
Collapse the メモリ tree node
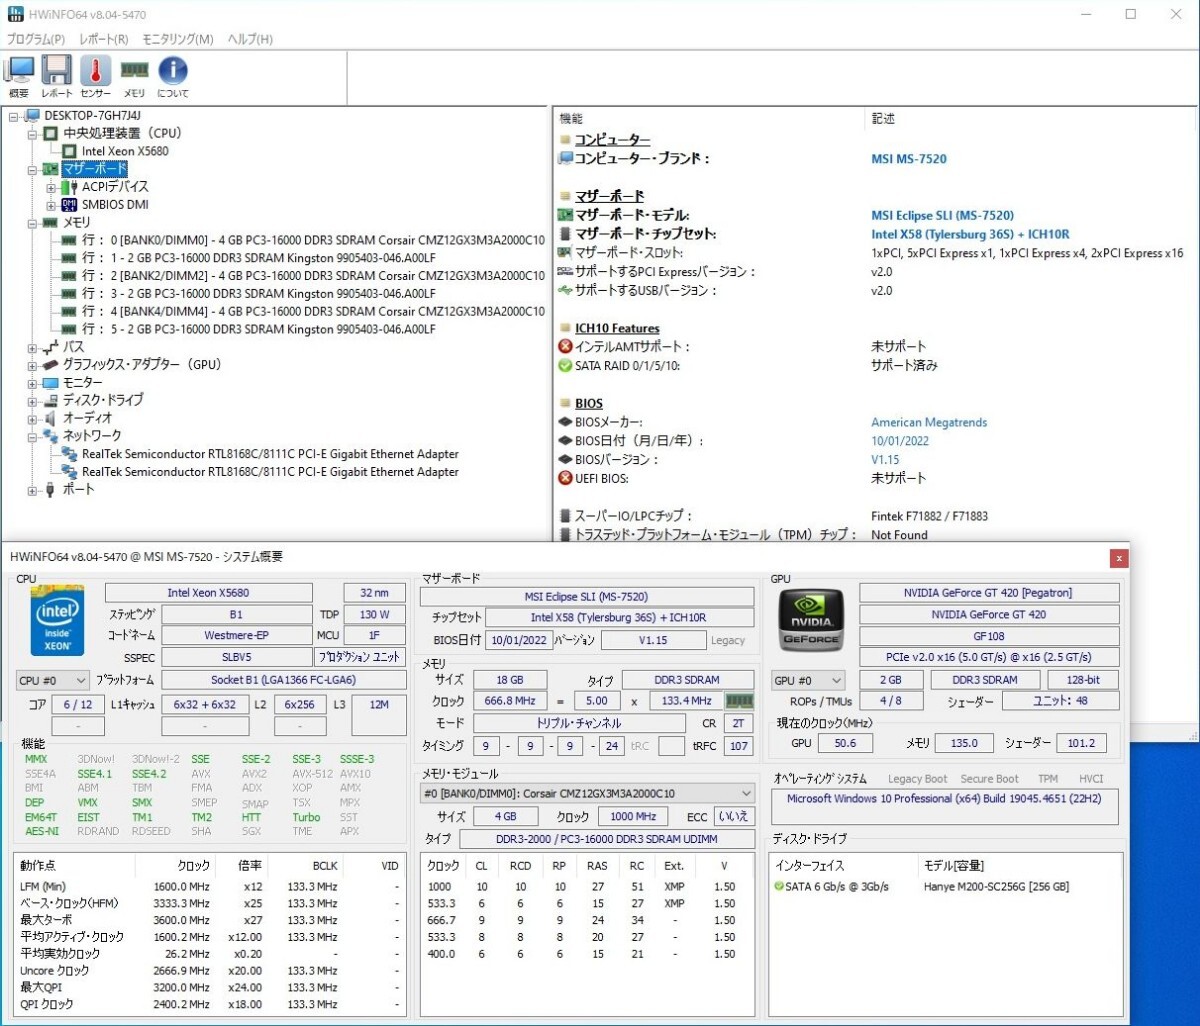click(33, 222)
